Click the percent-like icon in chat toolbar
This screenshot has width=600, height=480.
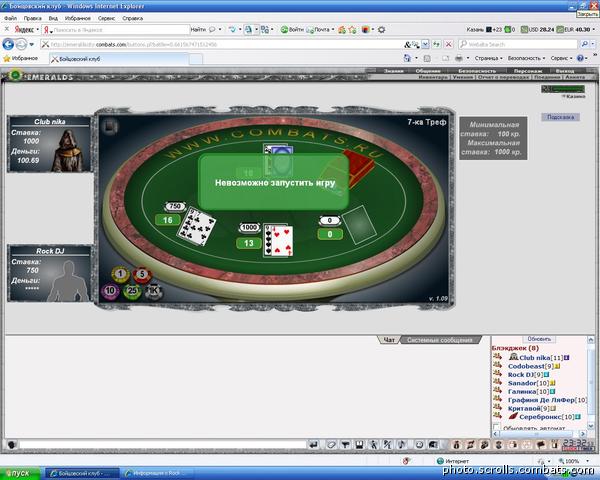tap(387, 444)
